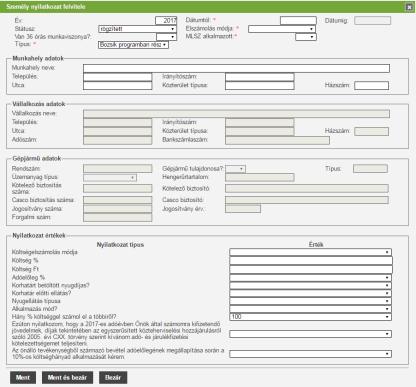The height and width of the screenshot is (387, 416).
Task: Open the Alkalmazás mód dropdown
Action: pos(310,309)
